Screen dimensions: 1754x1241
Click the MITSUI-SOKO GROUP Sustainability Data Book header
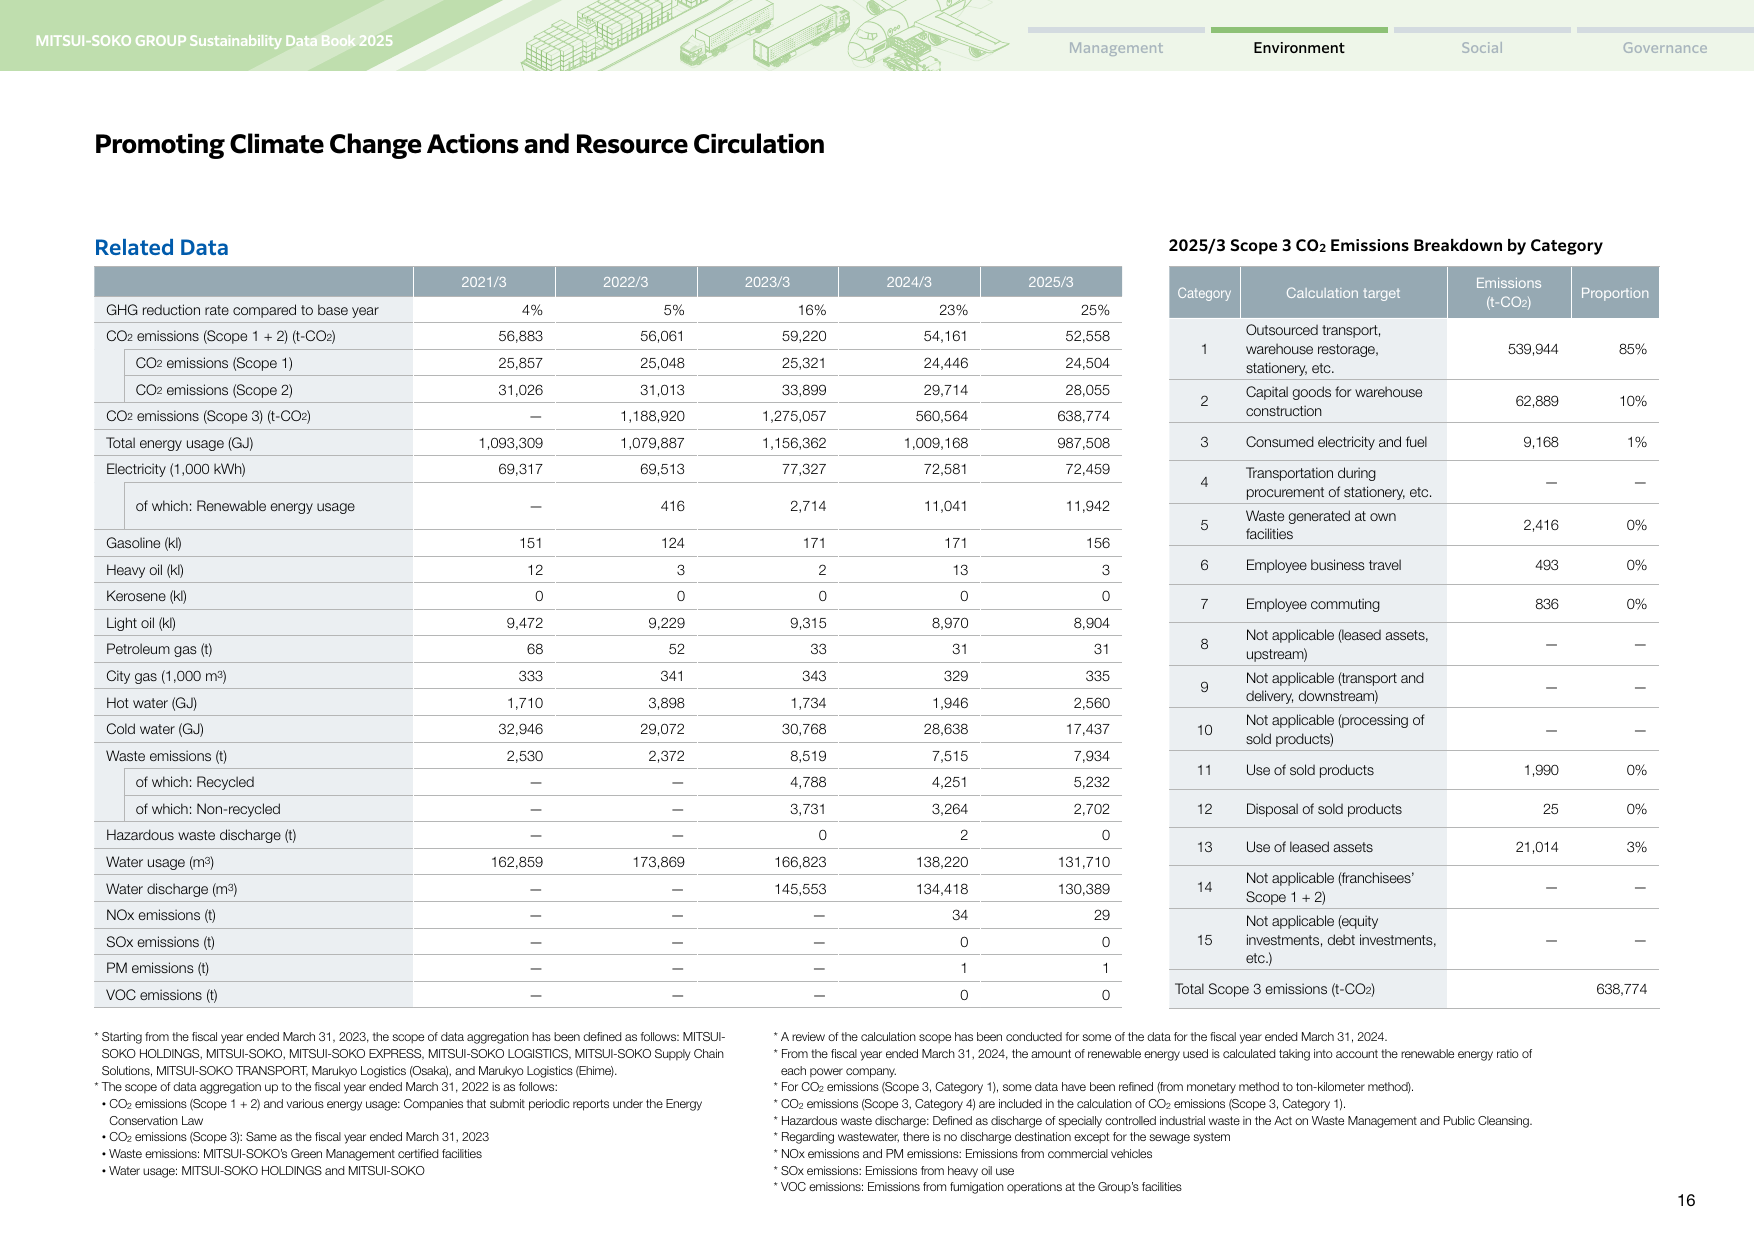(x=214, y=41)
